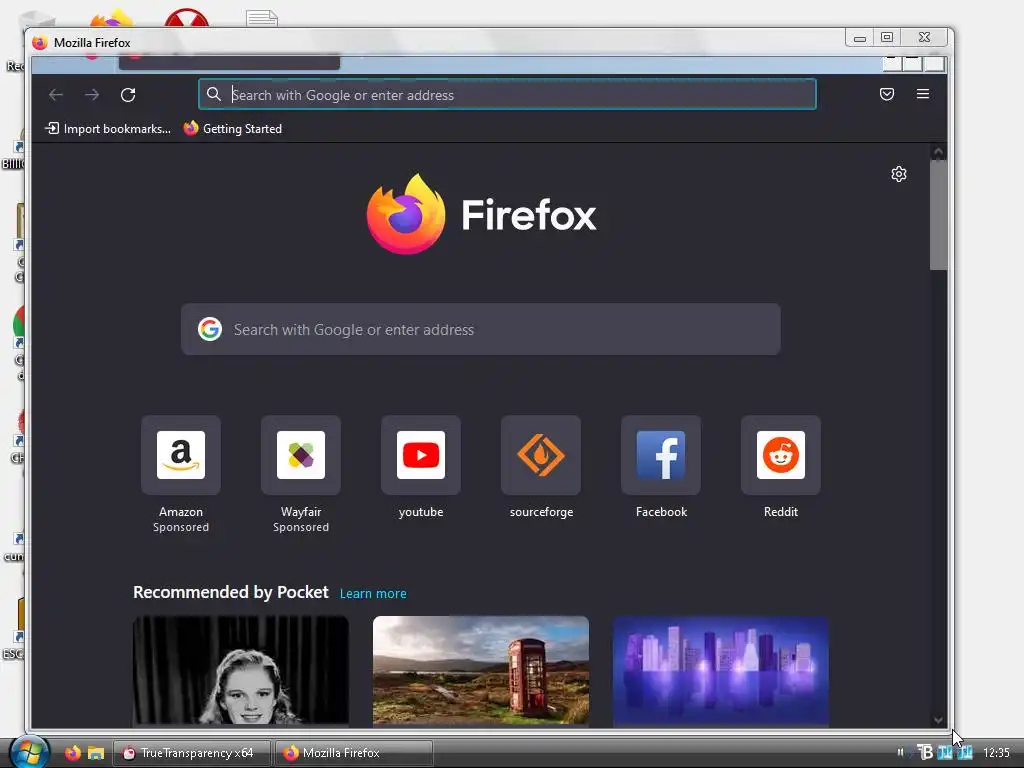
Task: Click the vertical scrollbar thumb
Action: (x=938, y=215)
